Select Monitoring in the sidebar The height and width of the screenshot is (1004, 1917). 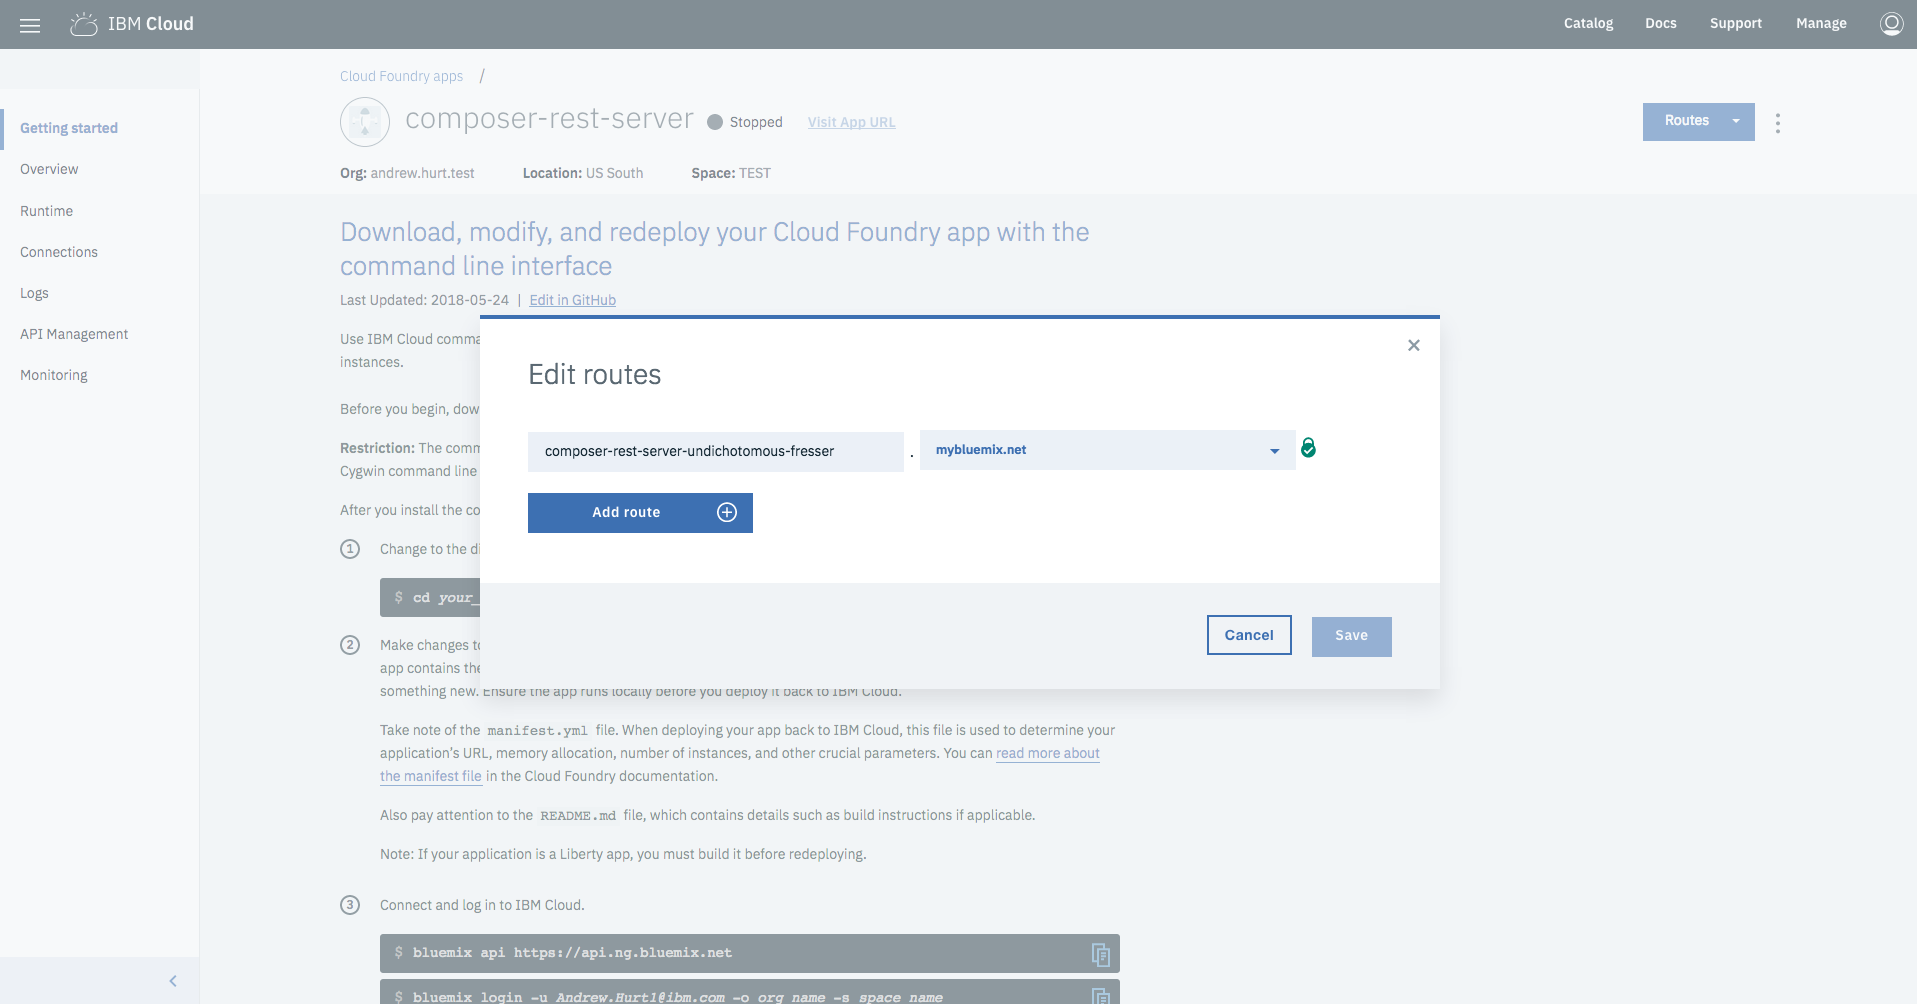[54, 375]
